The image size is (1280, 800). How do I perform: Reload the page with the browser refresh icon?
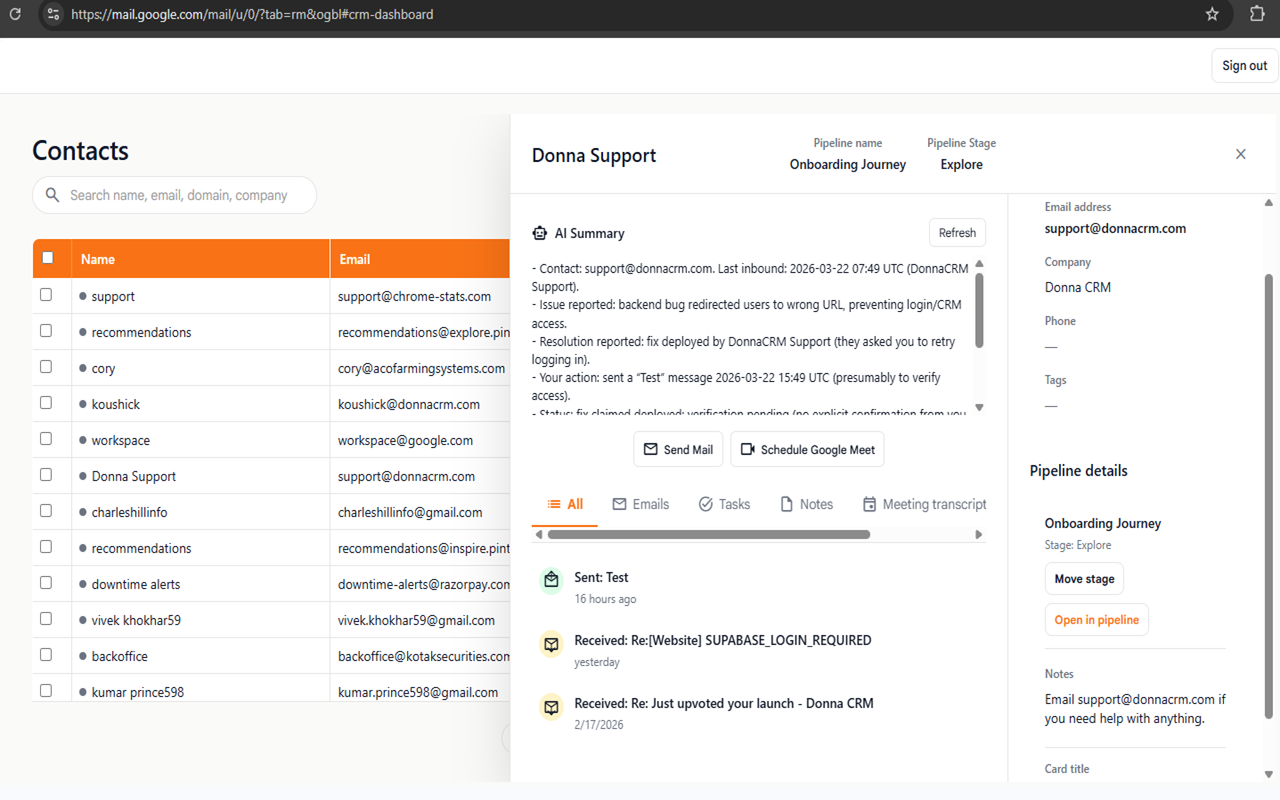click(x=15, y=14)
